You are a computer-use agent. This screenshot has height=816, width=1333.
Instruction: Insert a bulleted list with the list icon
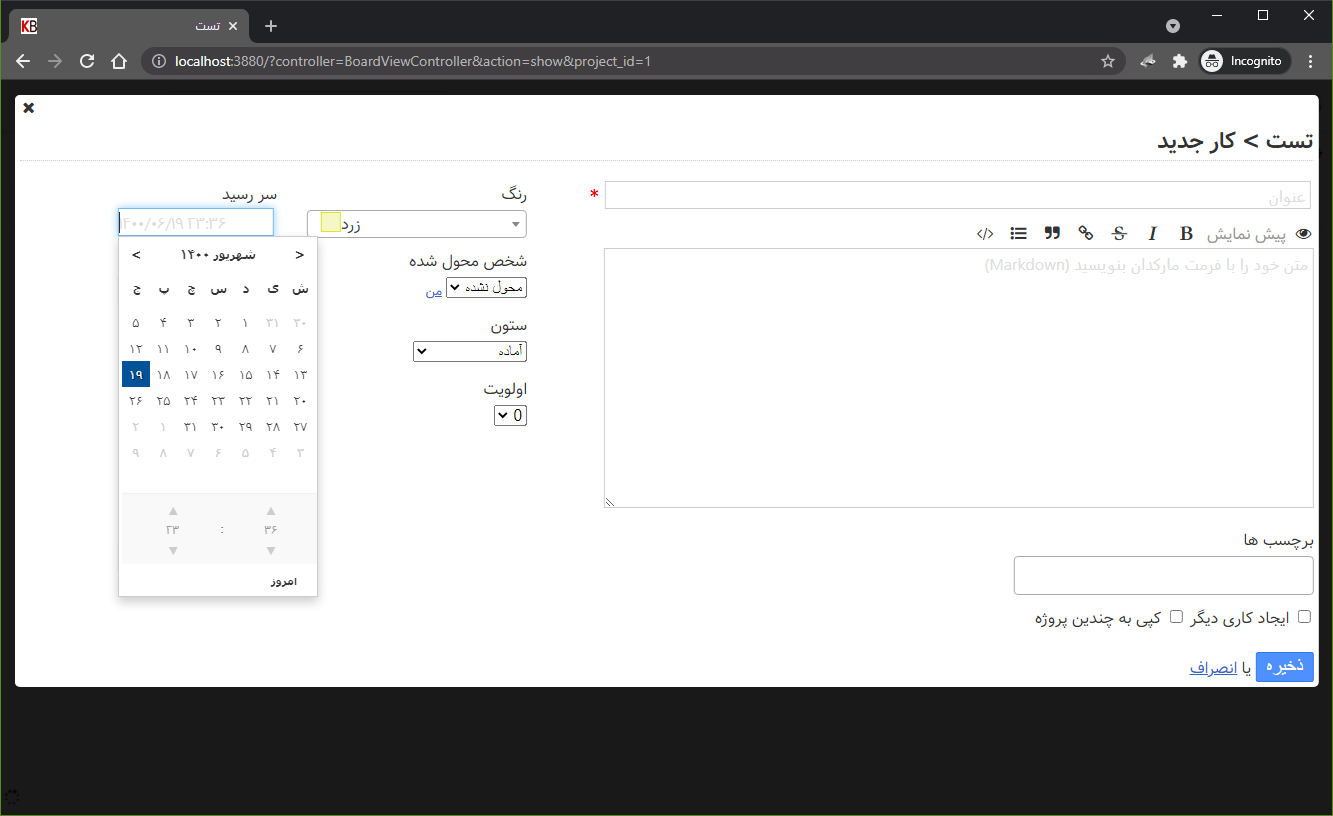pyautogui.click(x=1018, y=234)
